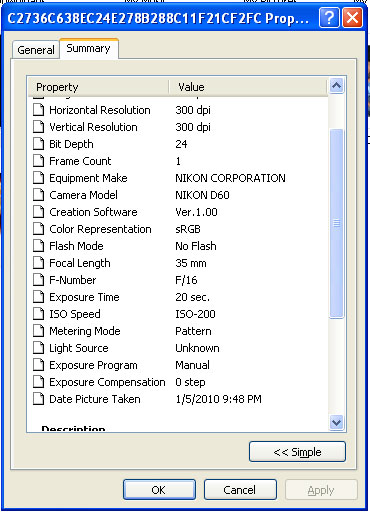Select the F-Number property label
This screenshot has width=370, height=512.
[x=73, y=280]
